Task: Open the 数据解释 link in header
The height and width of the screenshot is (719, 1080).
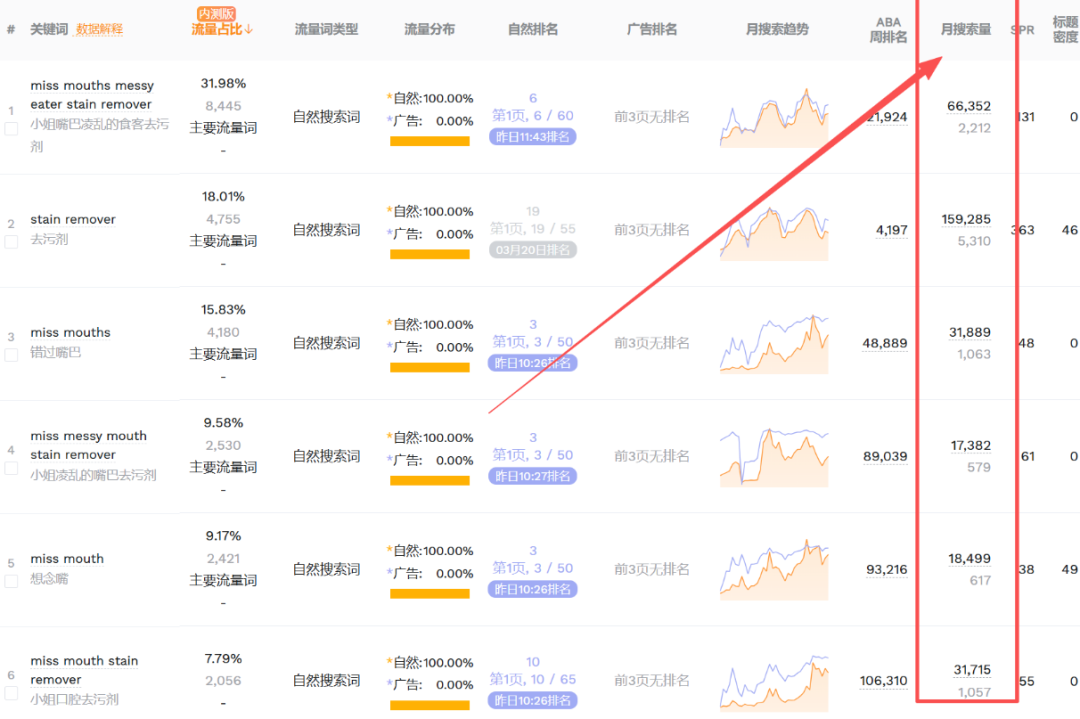Action: tap(99, 29)
